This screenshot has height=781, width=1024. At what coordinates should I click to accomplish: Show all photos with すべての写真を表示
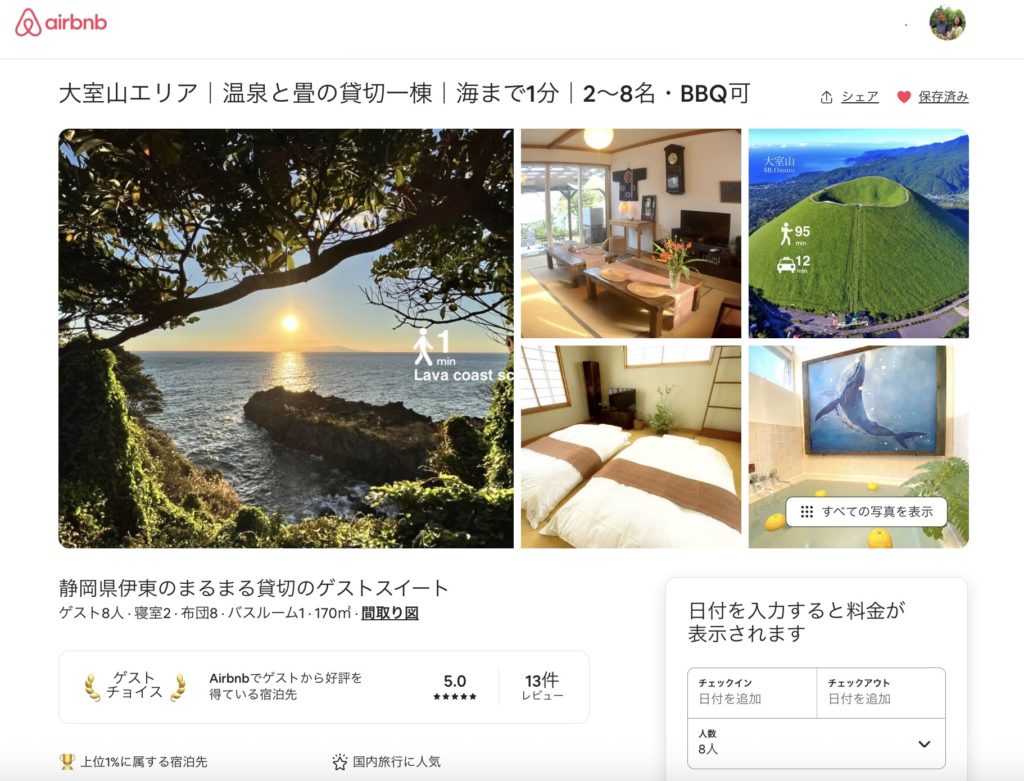point(867,512)
